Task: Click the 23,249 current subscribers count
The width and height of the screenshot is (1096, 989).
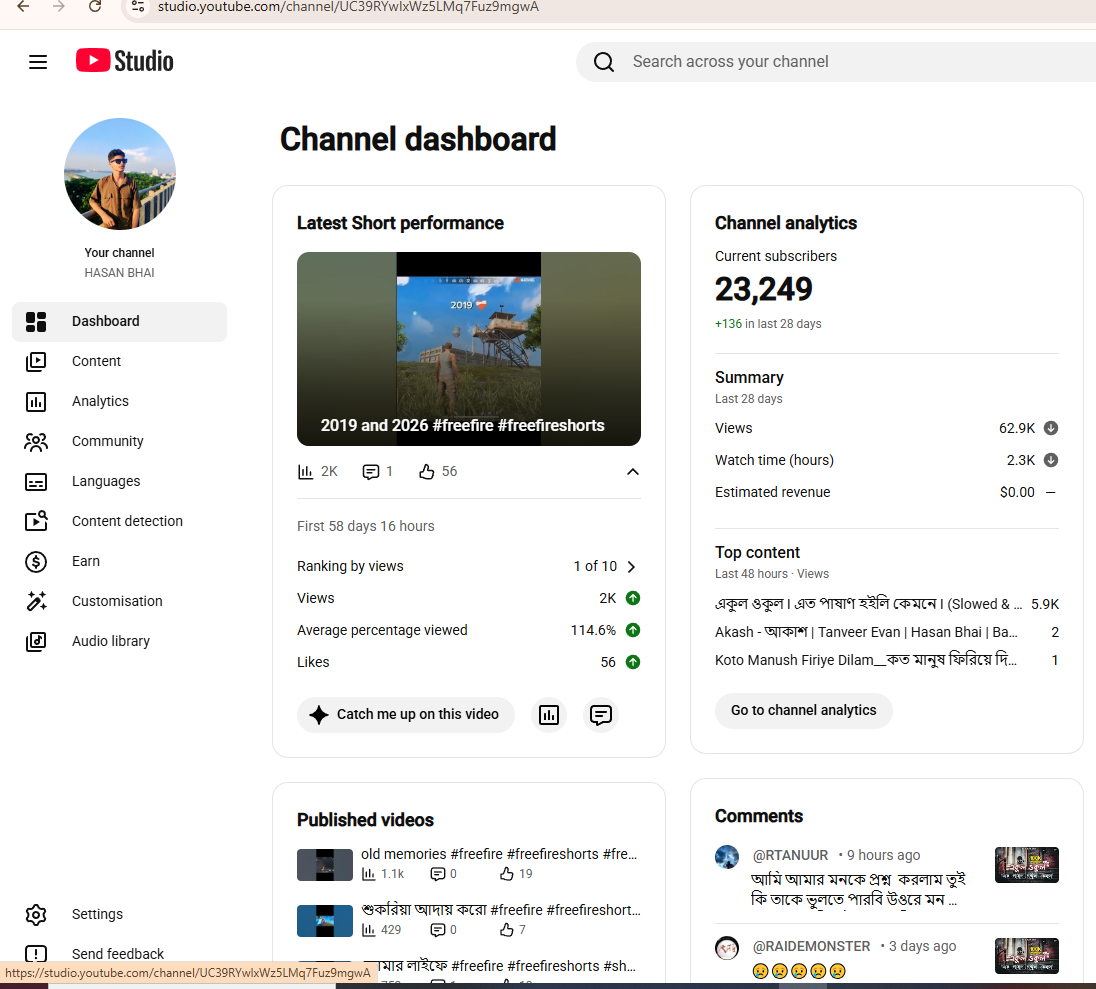Action: coord(763,289)
